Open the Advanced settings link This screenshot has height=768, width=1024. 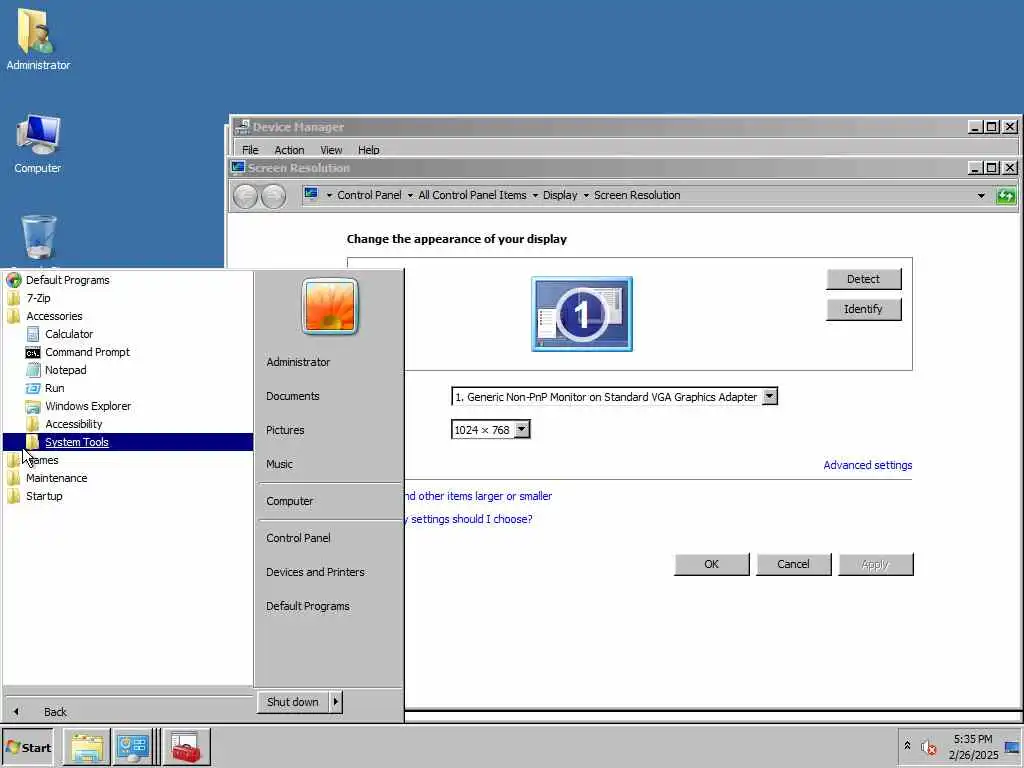tap(867, 465)
